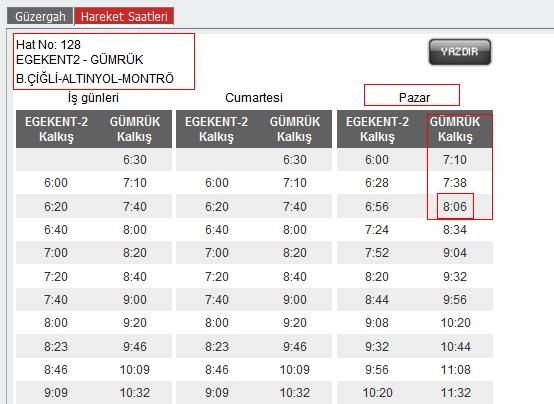Click 9:09 in the Cumartesi EGEKENT-2 column
The image size is (554, 404).
[x=217, y=393]
